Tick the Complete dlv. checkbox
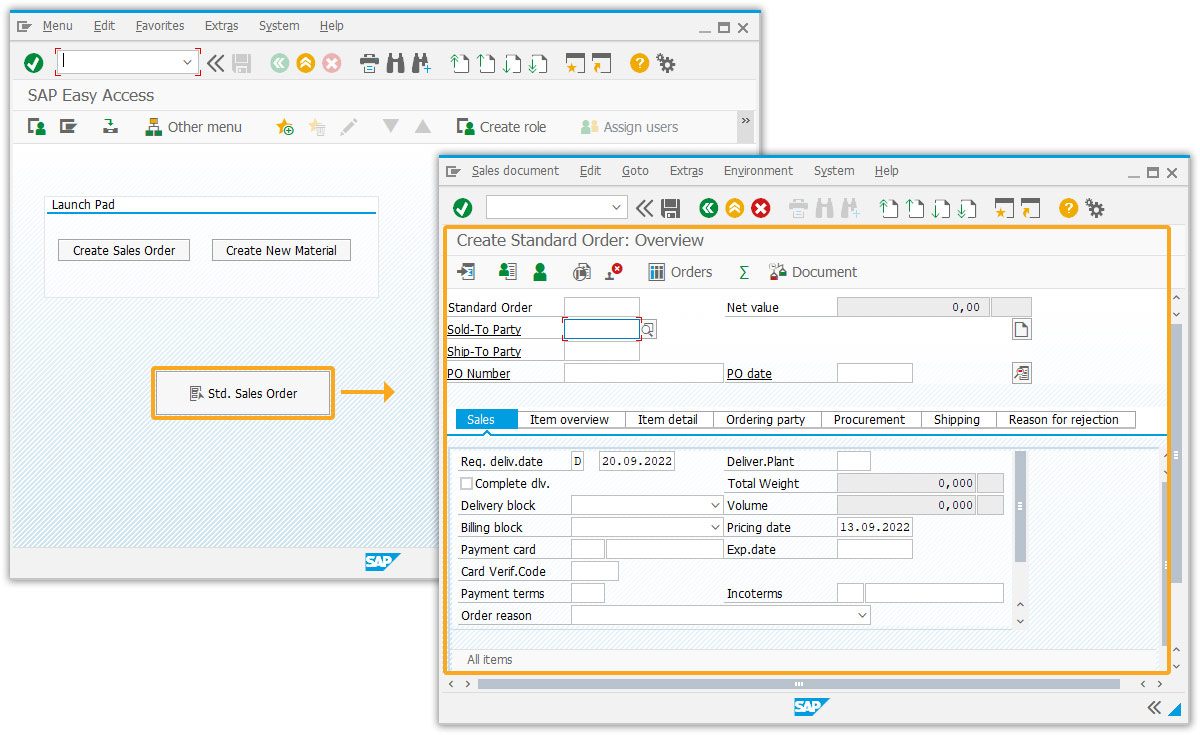 (467, 484)
